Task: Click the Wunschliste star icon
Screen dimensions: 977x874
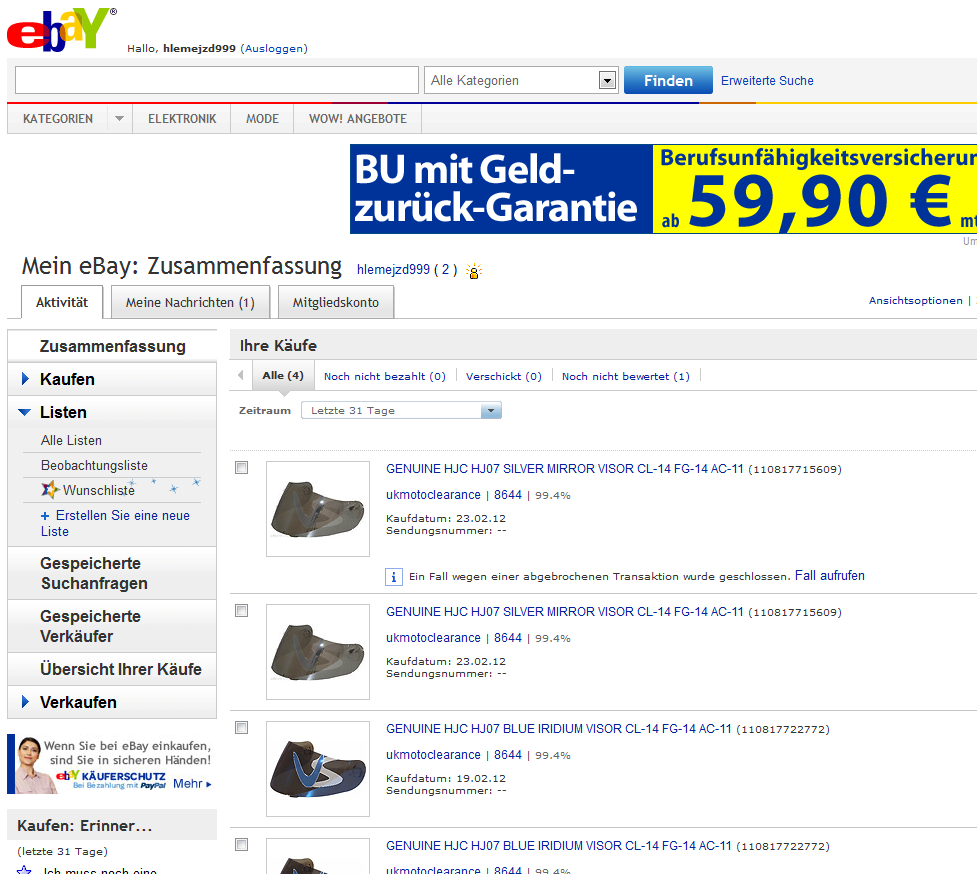Action: (50, 490)
